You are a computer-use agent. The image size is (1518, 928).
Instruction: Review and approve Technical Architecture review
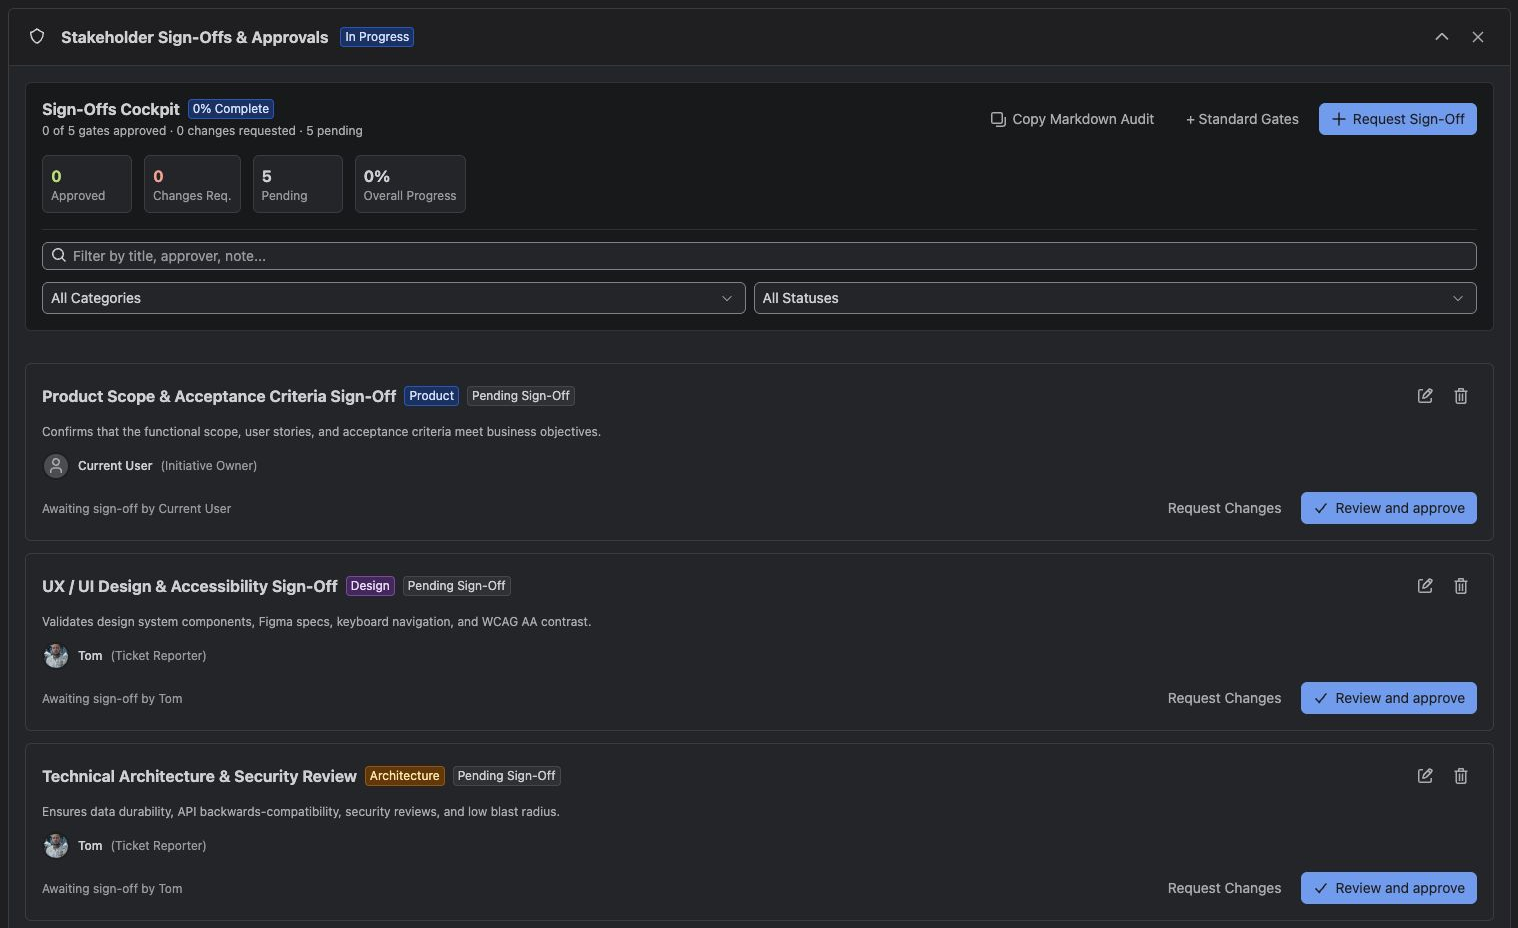pyautogui.click(x=1389, y=888)
